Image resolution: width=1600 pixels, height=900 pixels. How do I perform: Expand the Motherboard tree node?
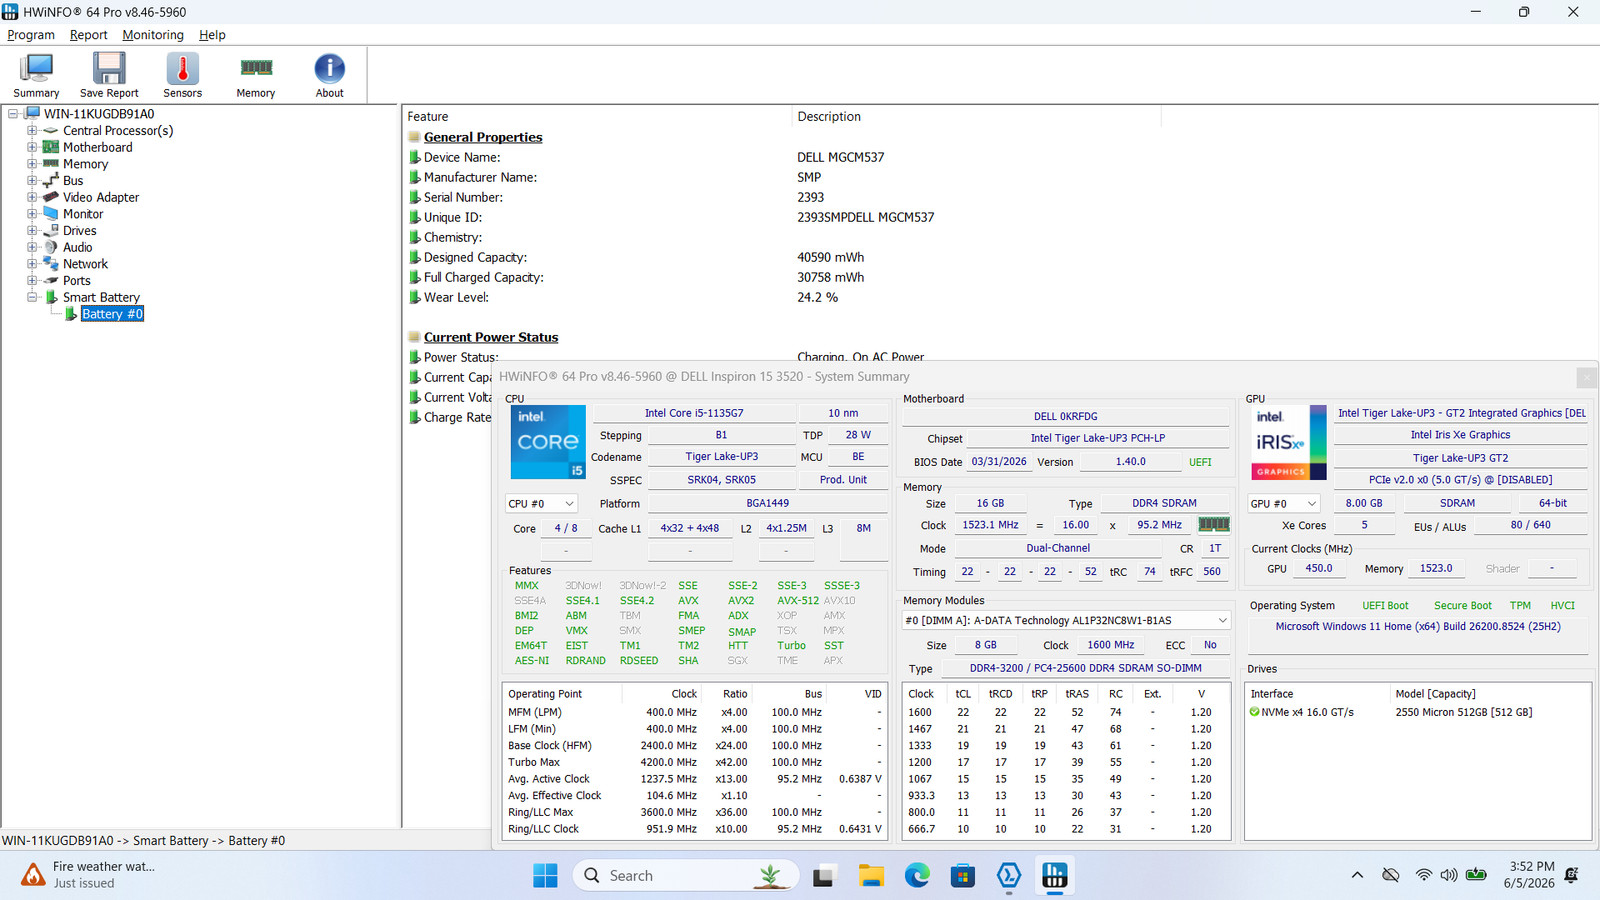pos(32,147)
